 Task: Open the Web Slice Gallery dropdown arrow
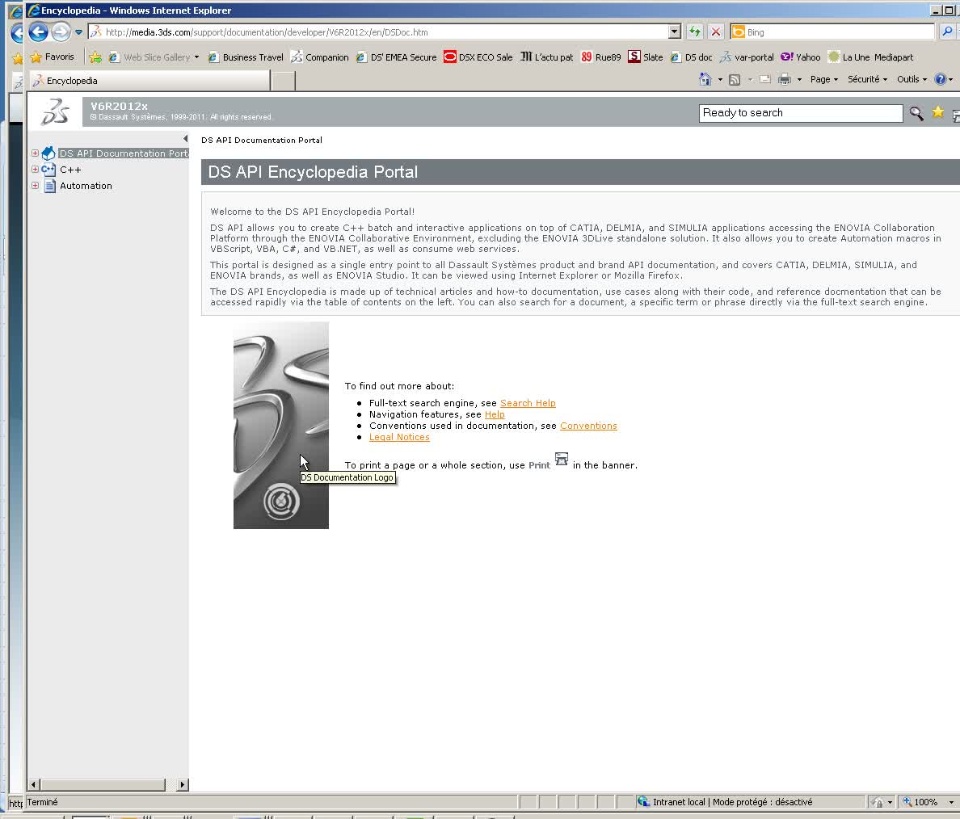197,57
